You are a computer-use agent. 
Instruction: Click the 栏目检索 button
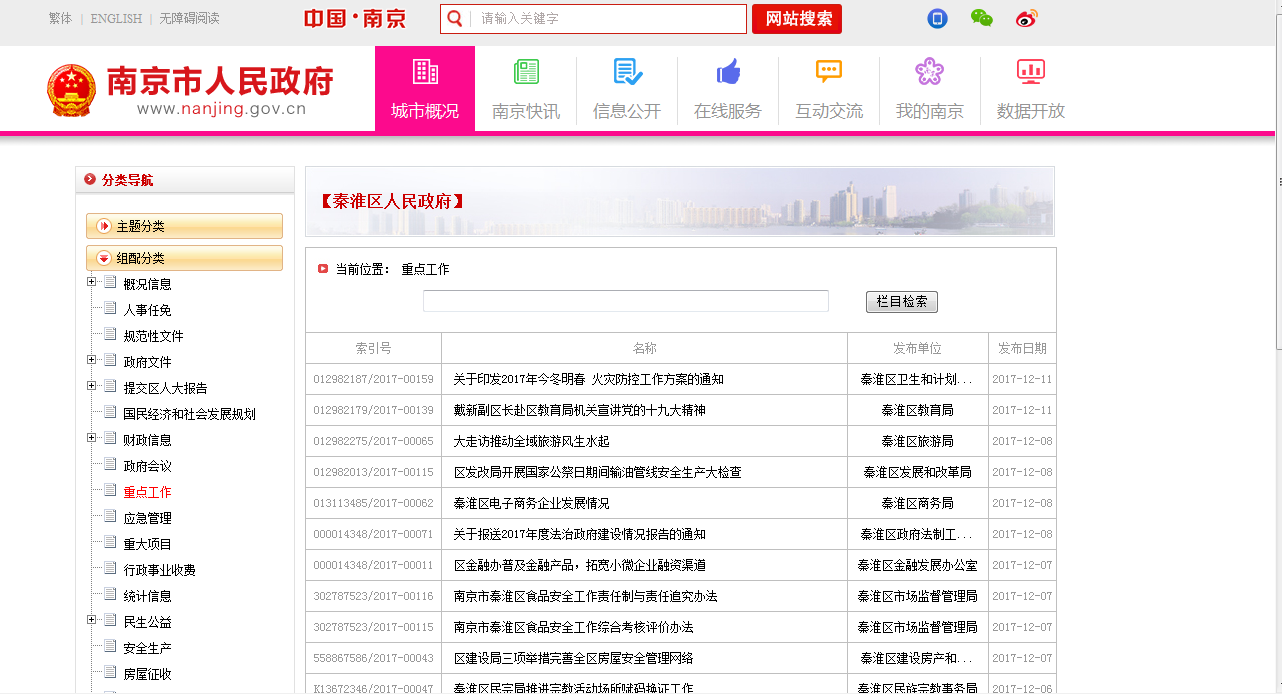pyautogui.click(x=901, y=301)
